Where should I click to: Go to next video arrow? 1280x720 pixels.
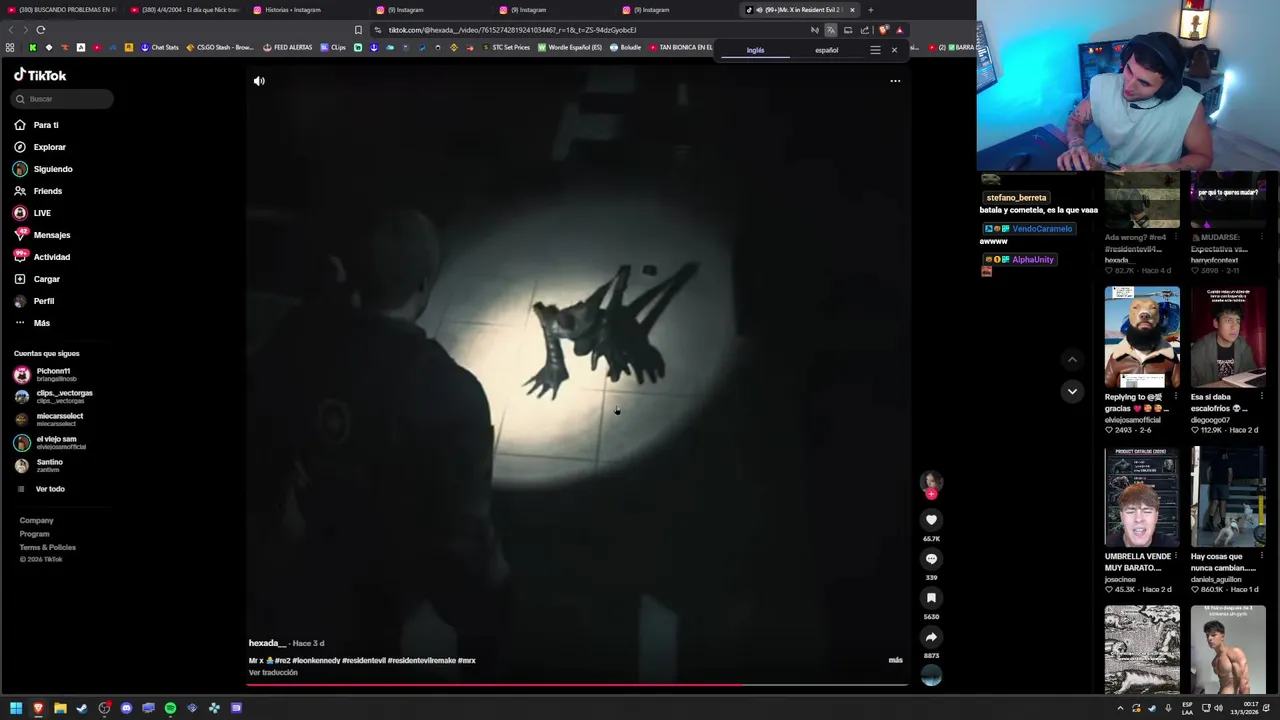(1072, 391)
